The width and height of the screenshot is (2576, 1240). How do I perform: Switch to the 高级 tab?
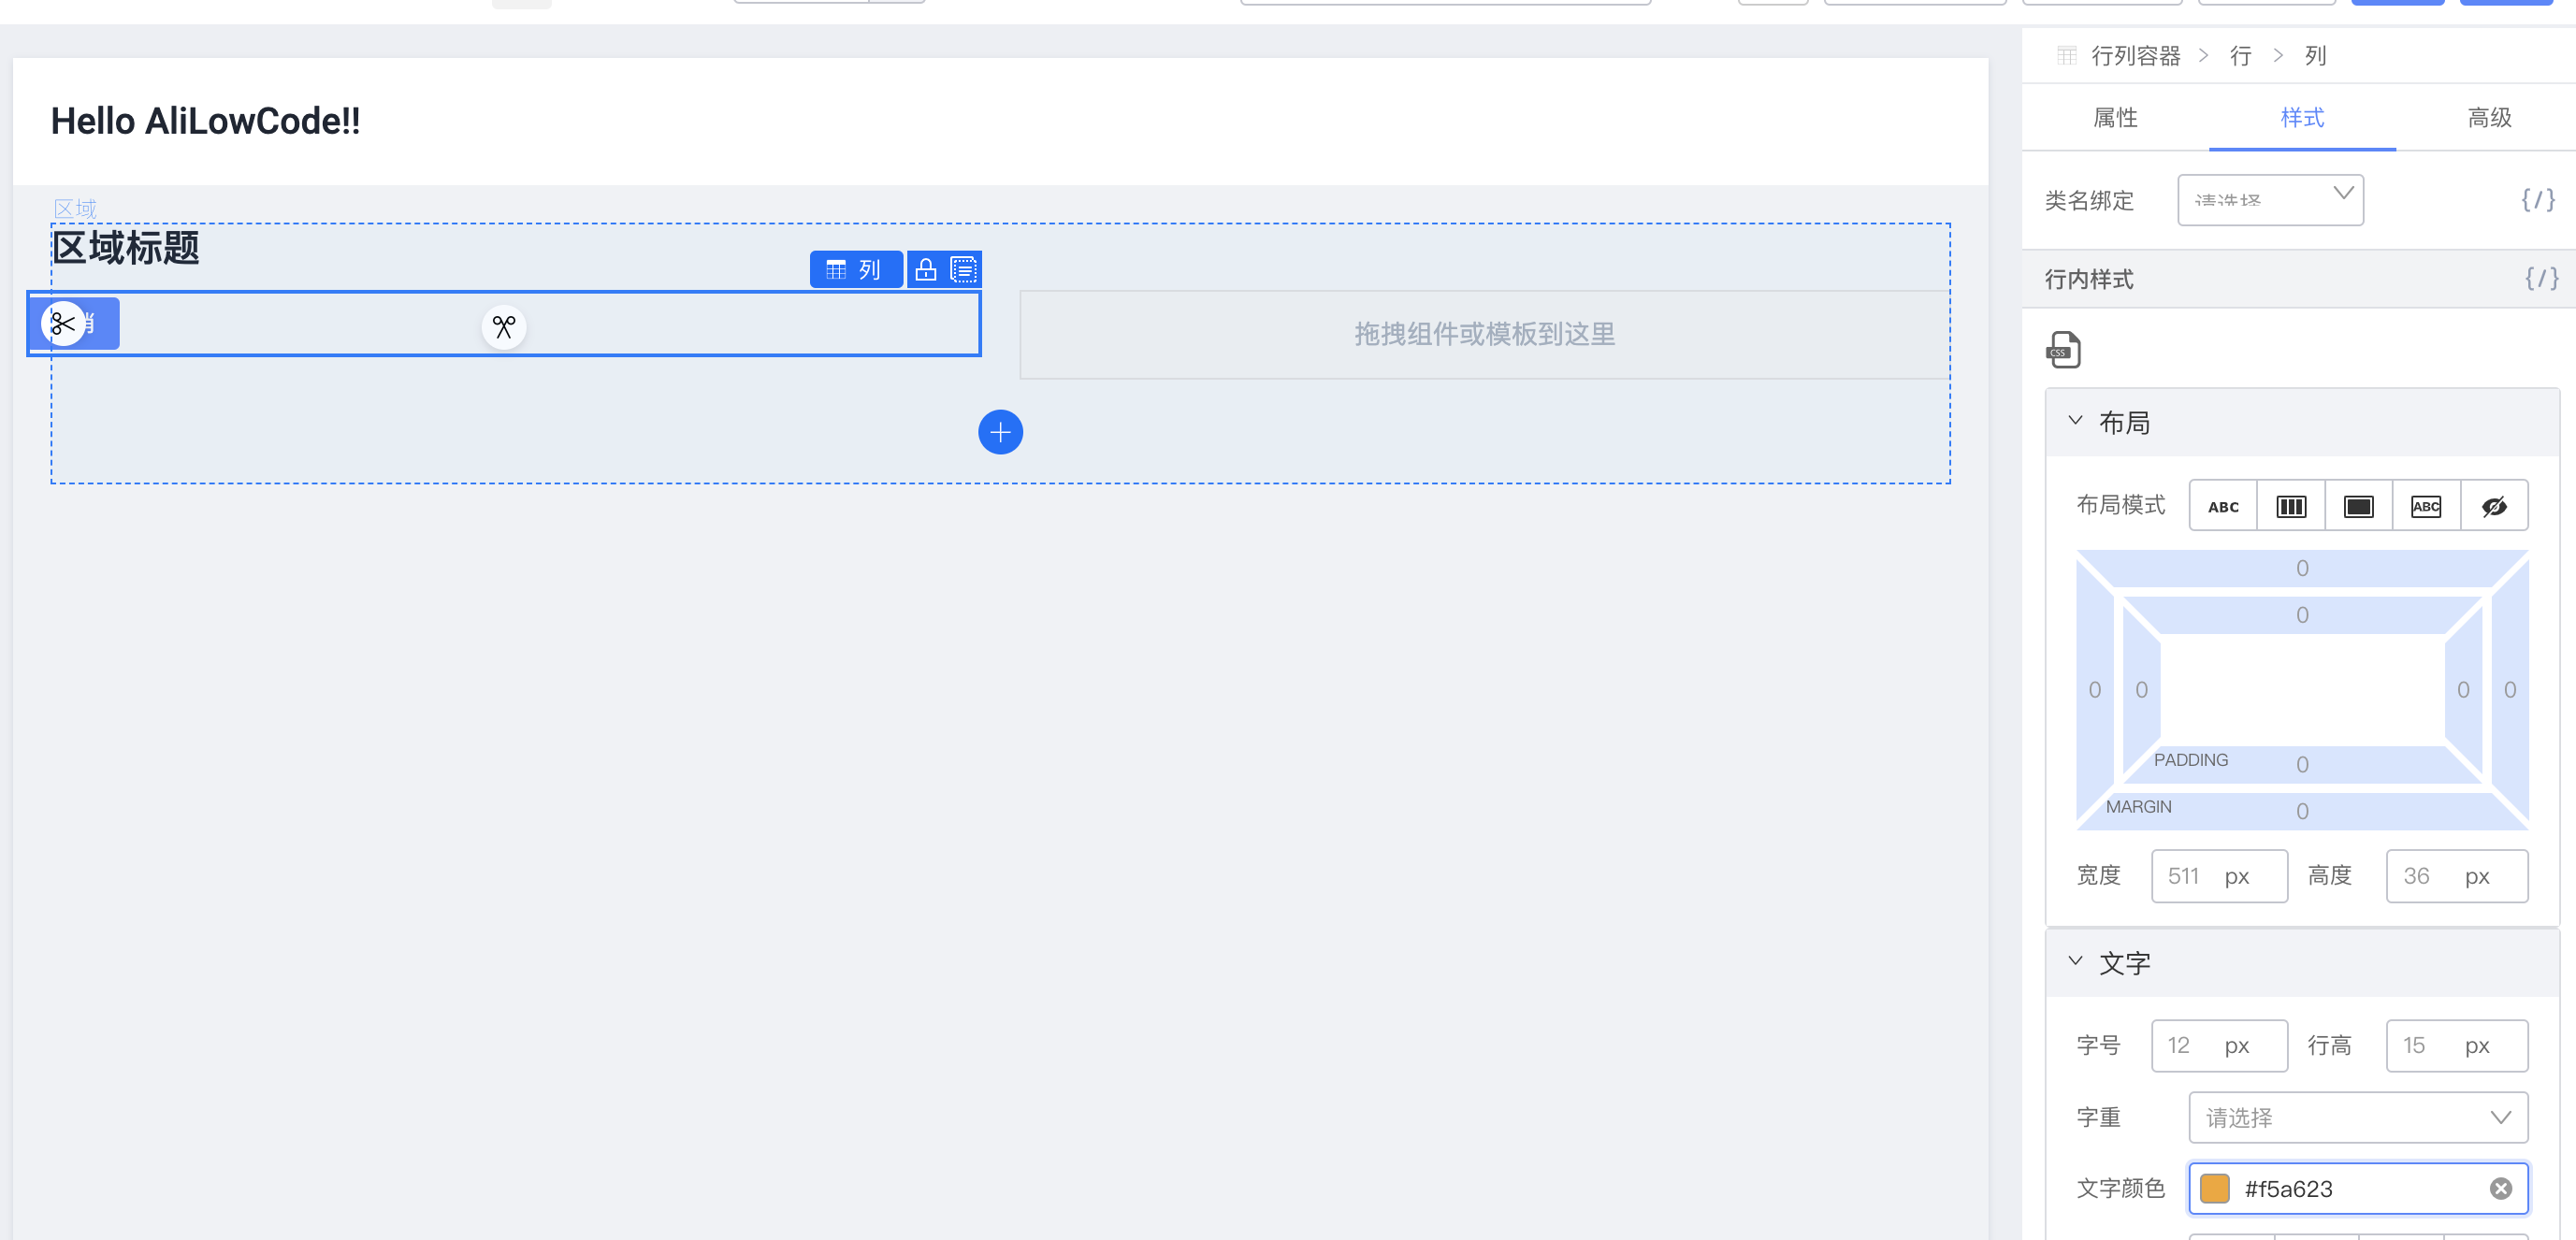[2487, 118]
